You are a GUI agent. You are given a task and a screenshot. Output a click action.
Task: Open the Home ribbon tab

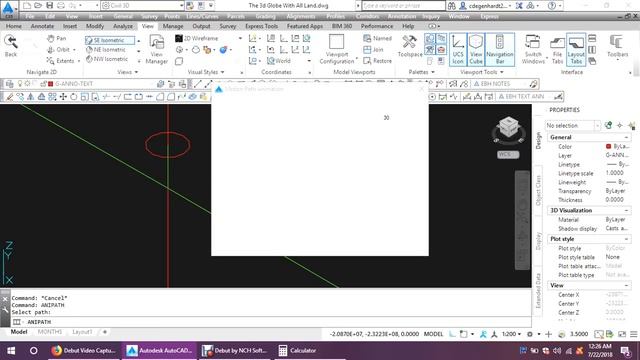point(13,26)
